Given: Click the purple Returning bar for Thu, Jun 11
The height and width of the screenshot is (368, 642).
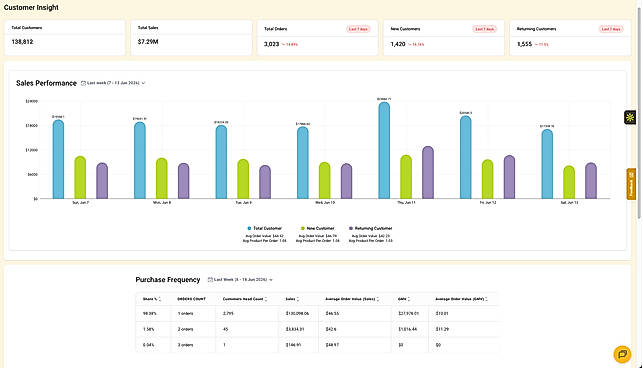Looking at the screenshot, I should coord(428,173).
